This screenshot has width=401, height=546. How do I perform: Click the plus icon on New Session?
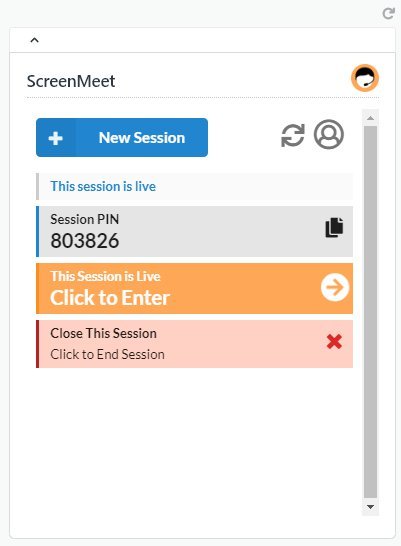point(55,138)
